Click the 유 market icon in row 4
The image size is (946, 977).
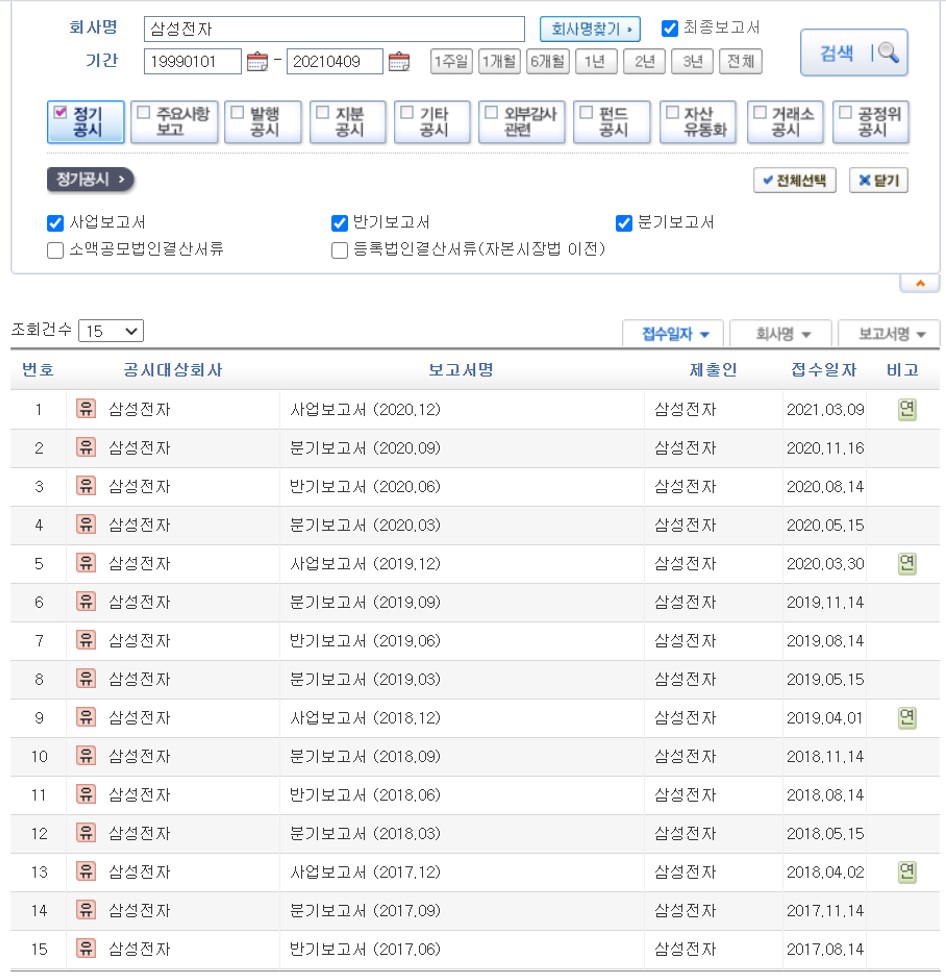[x=86, y=525]
